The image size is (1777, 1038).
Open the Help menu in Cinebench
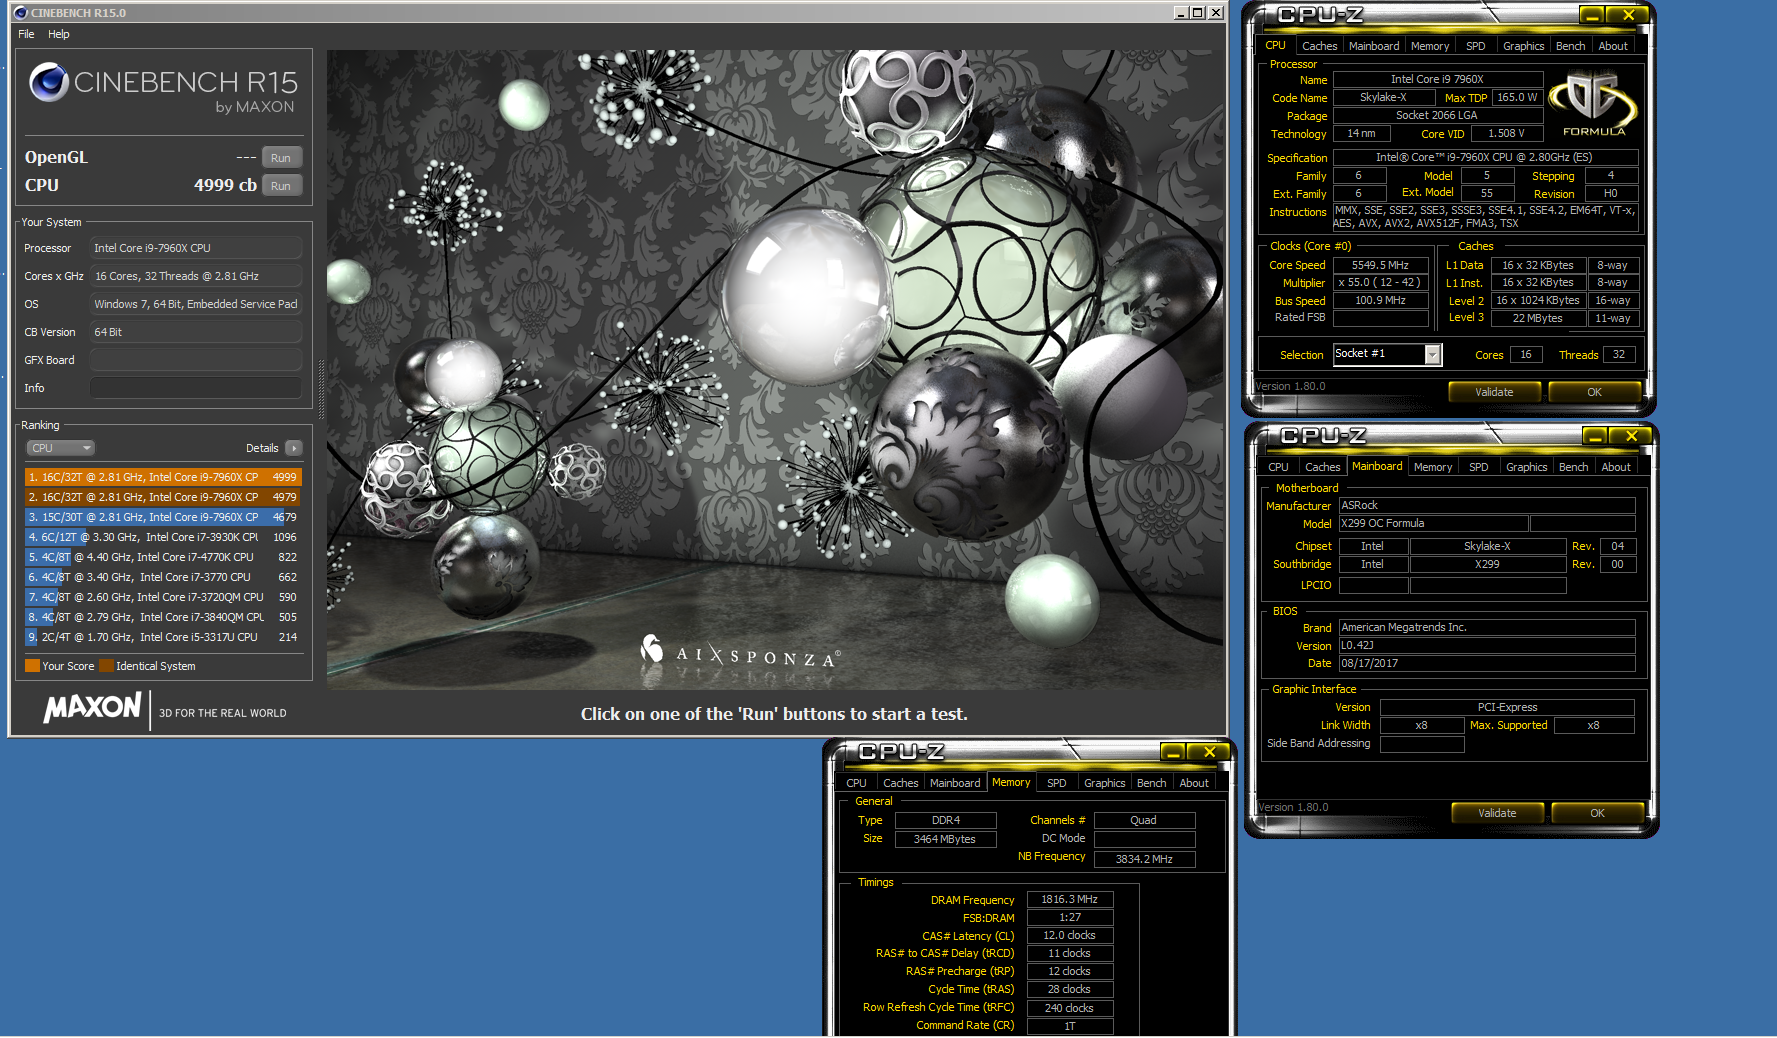tap(59, 34)
